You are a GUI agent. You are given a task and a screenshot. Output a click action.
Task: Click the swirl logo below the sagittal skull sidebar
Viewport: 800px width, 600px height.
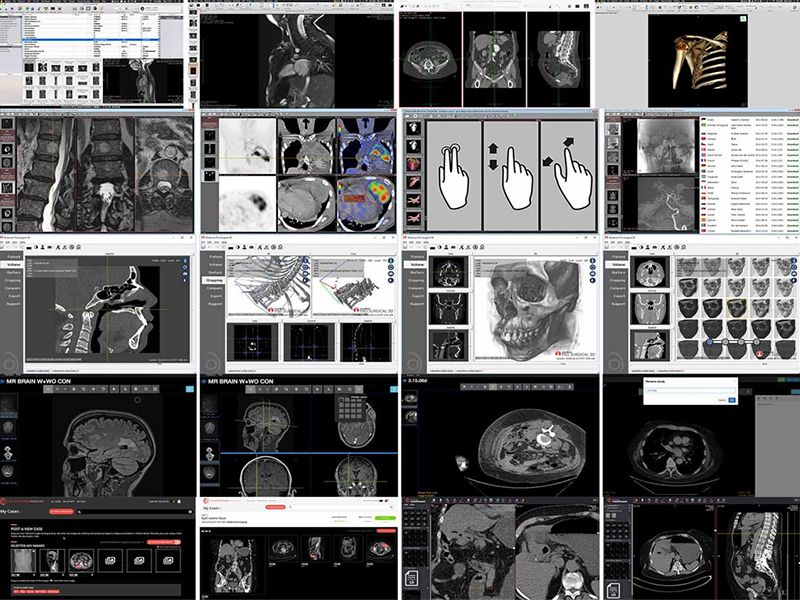tap(9, 363)
